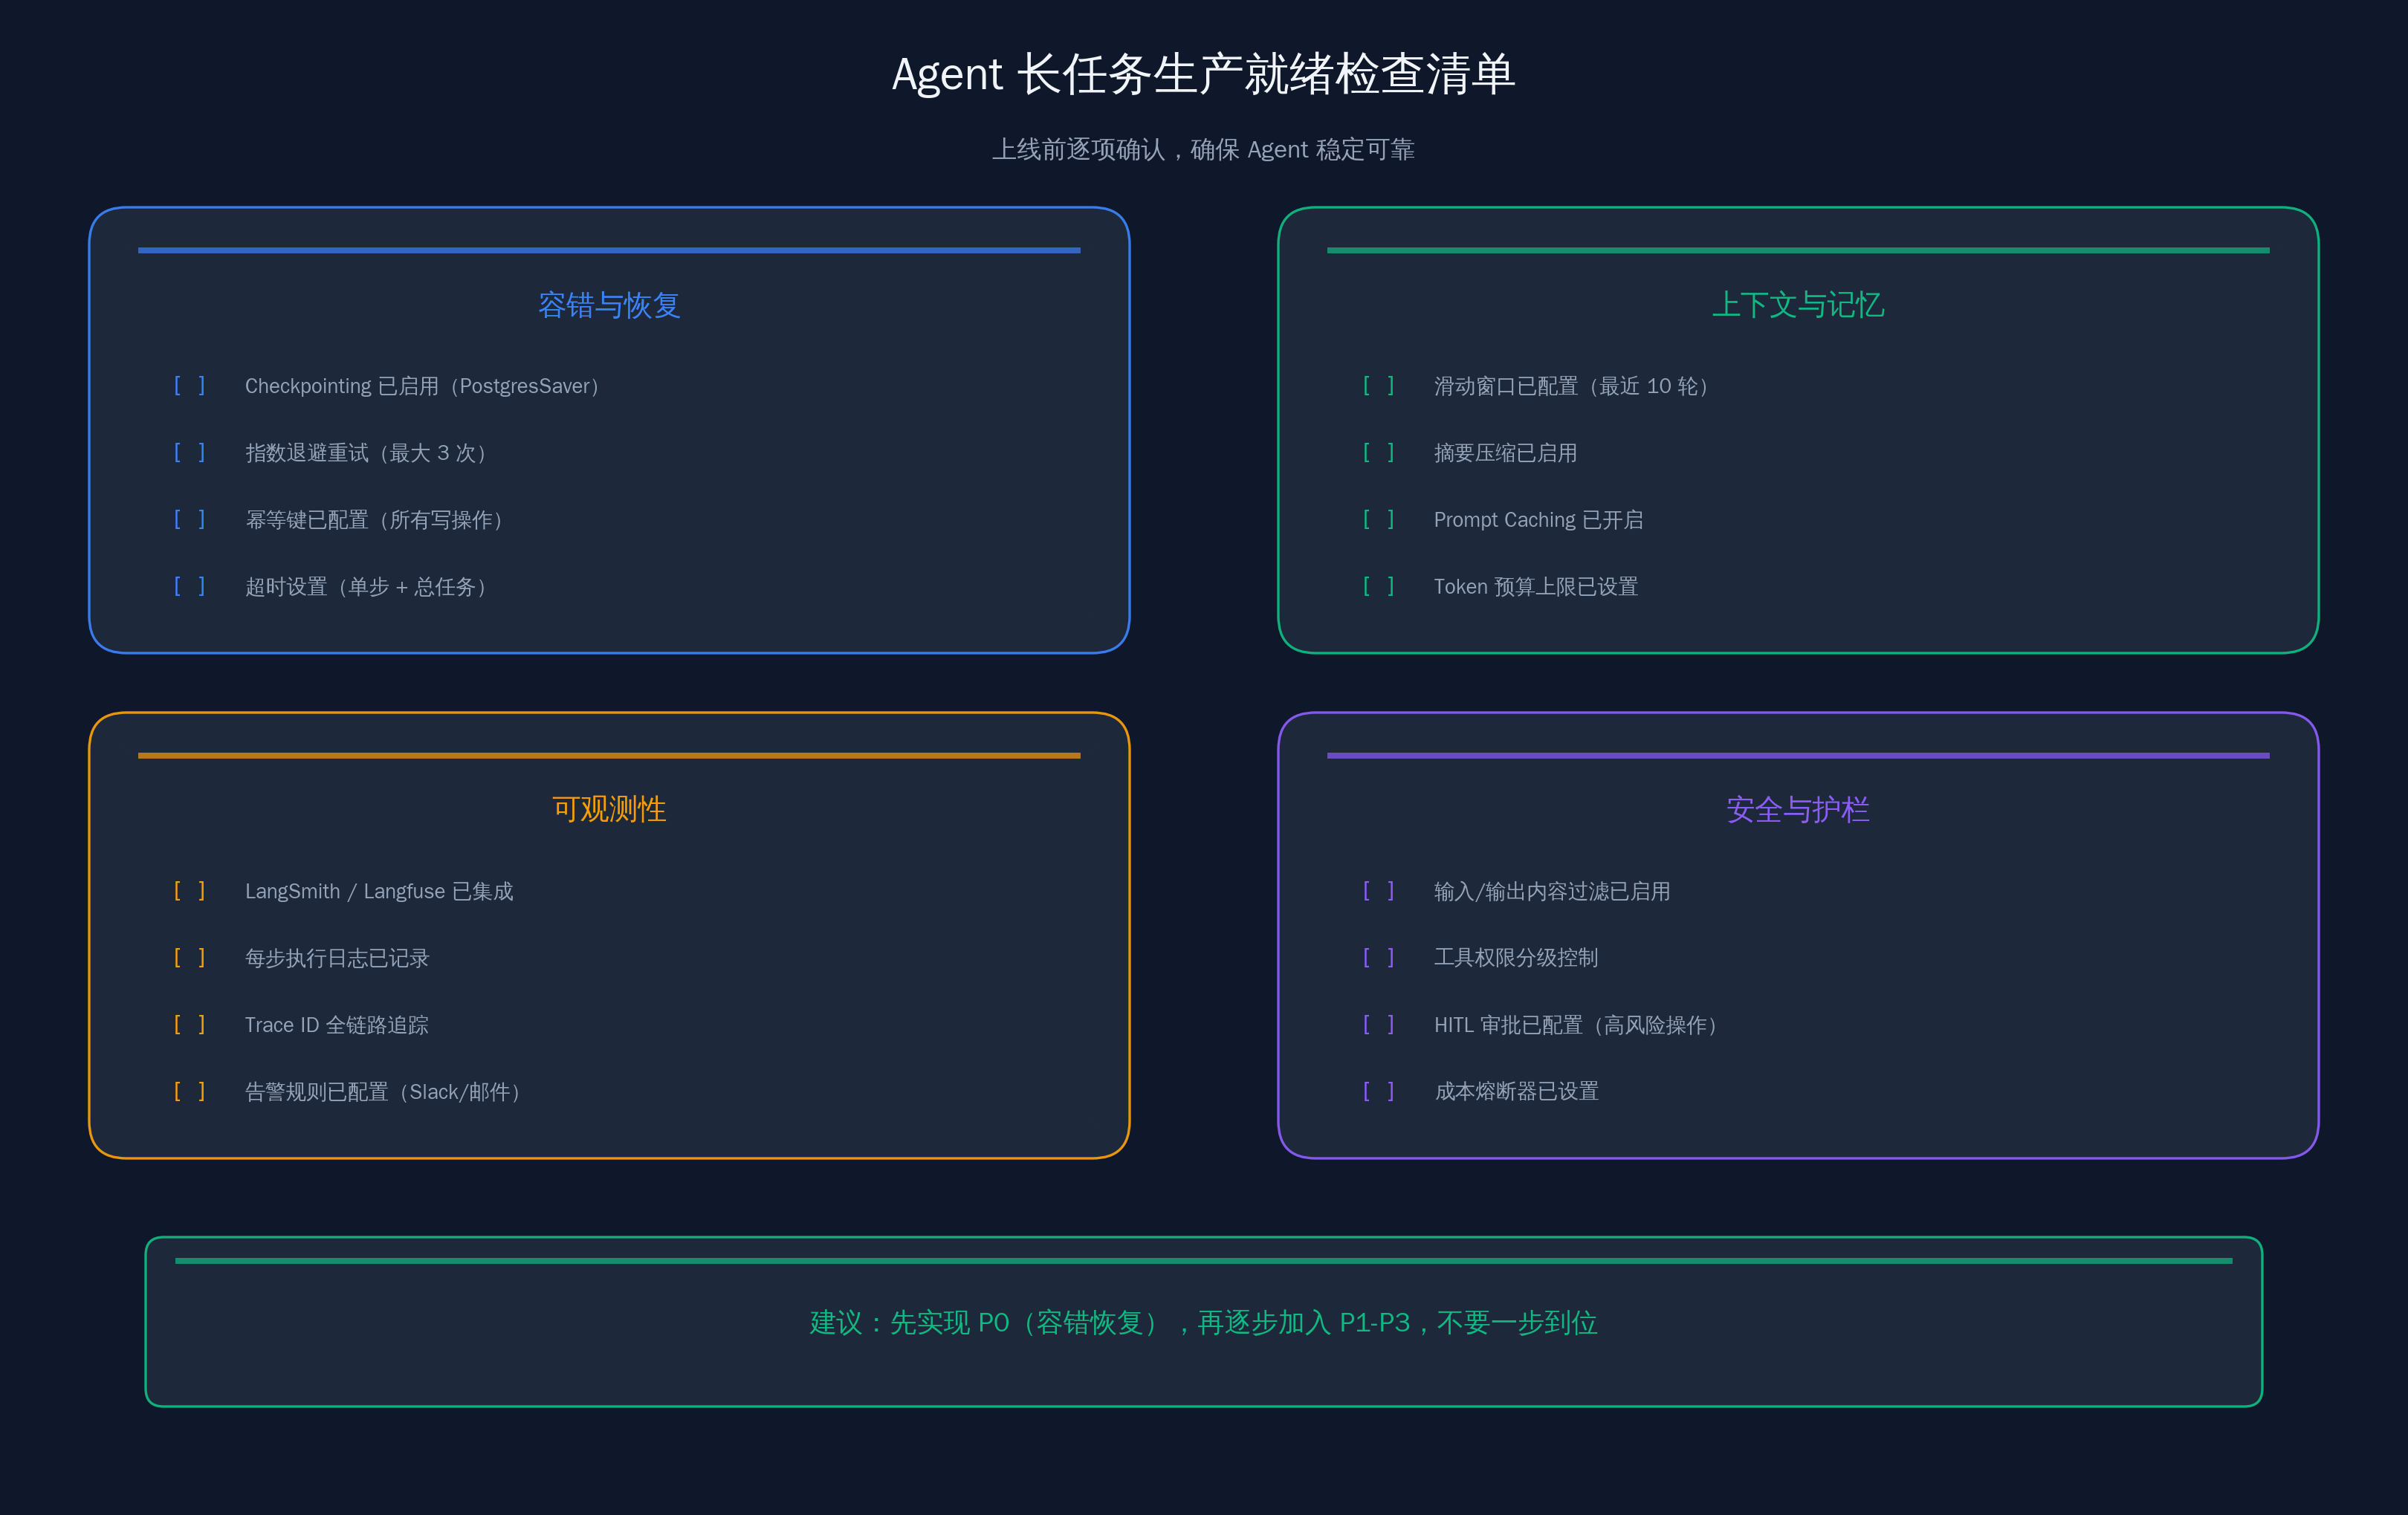The height and width of the screenshot is (1515, 2408).
Task: Click the 容错与恢复 section heading
Action: click(x=609, y=305)
